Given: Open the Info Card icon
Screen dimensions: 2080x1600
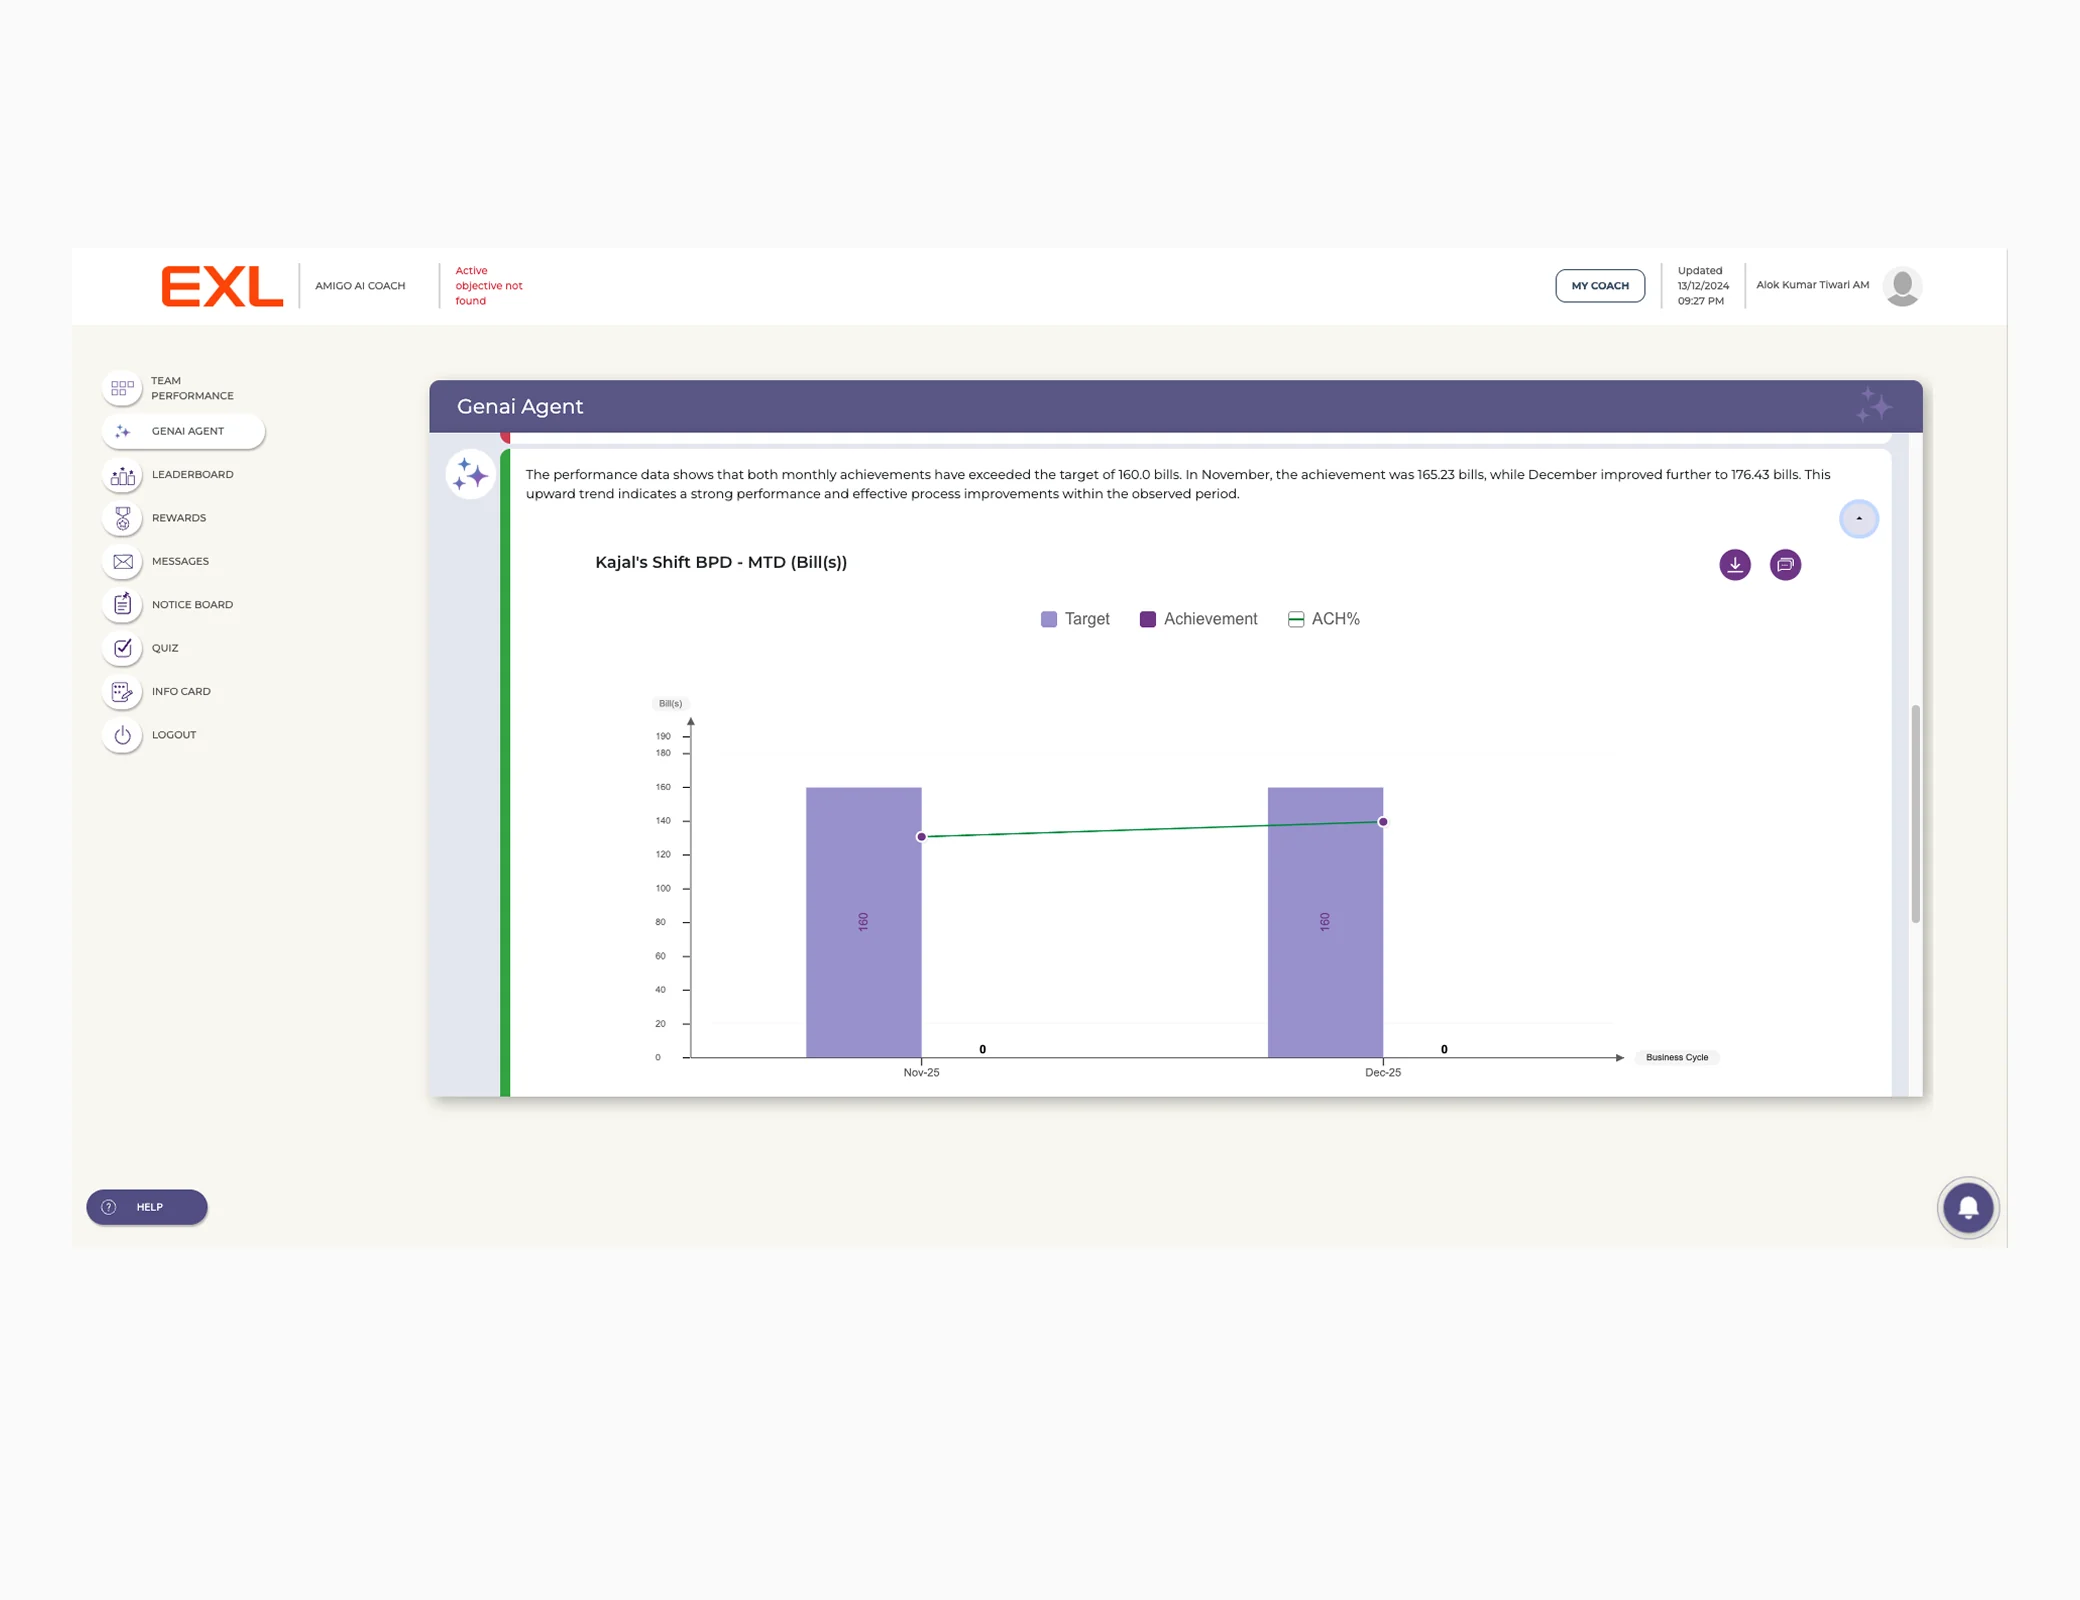Looking at the screenshot, I should [122, 691].
